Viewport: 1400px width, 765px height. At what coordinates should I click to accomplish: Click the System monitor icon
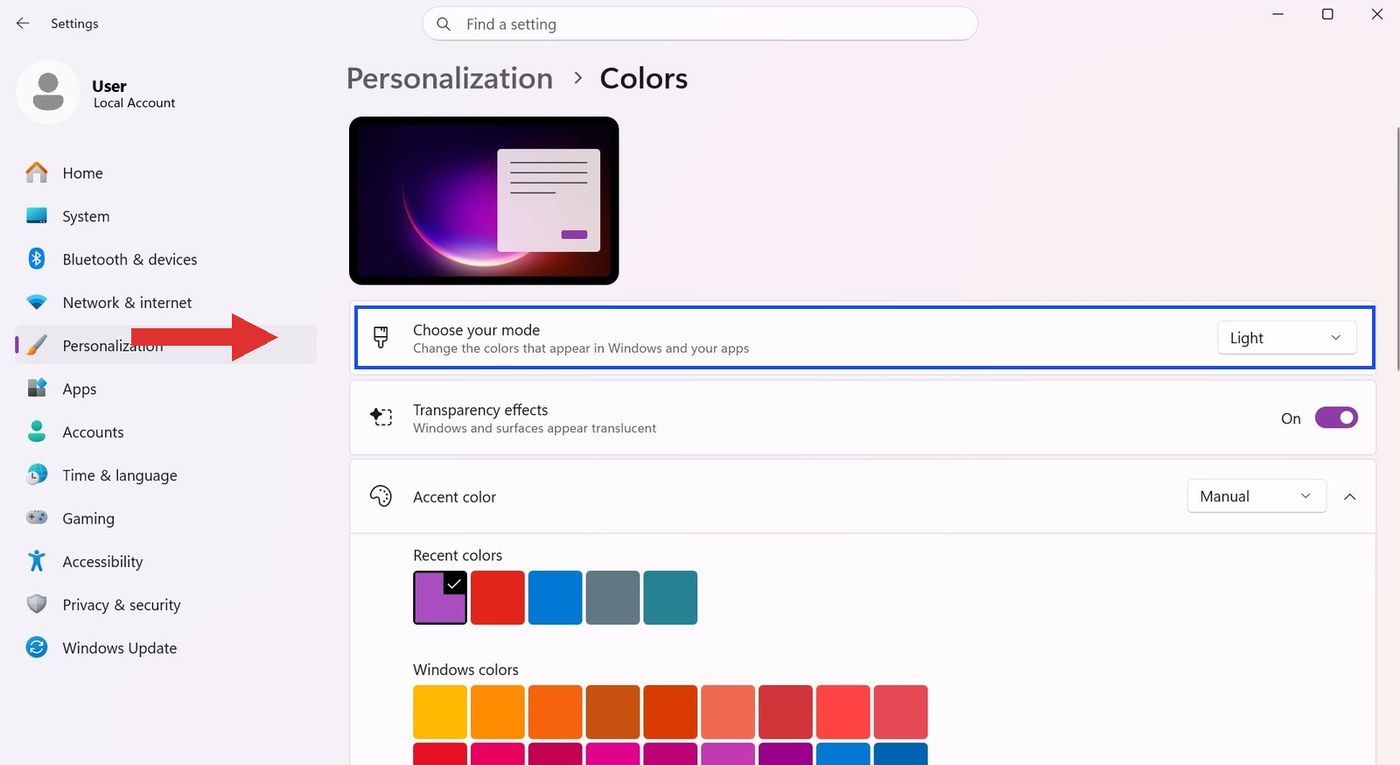[x=37, y=216]
